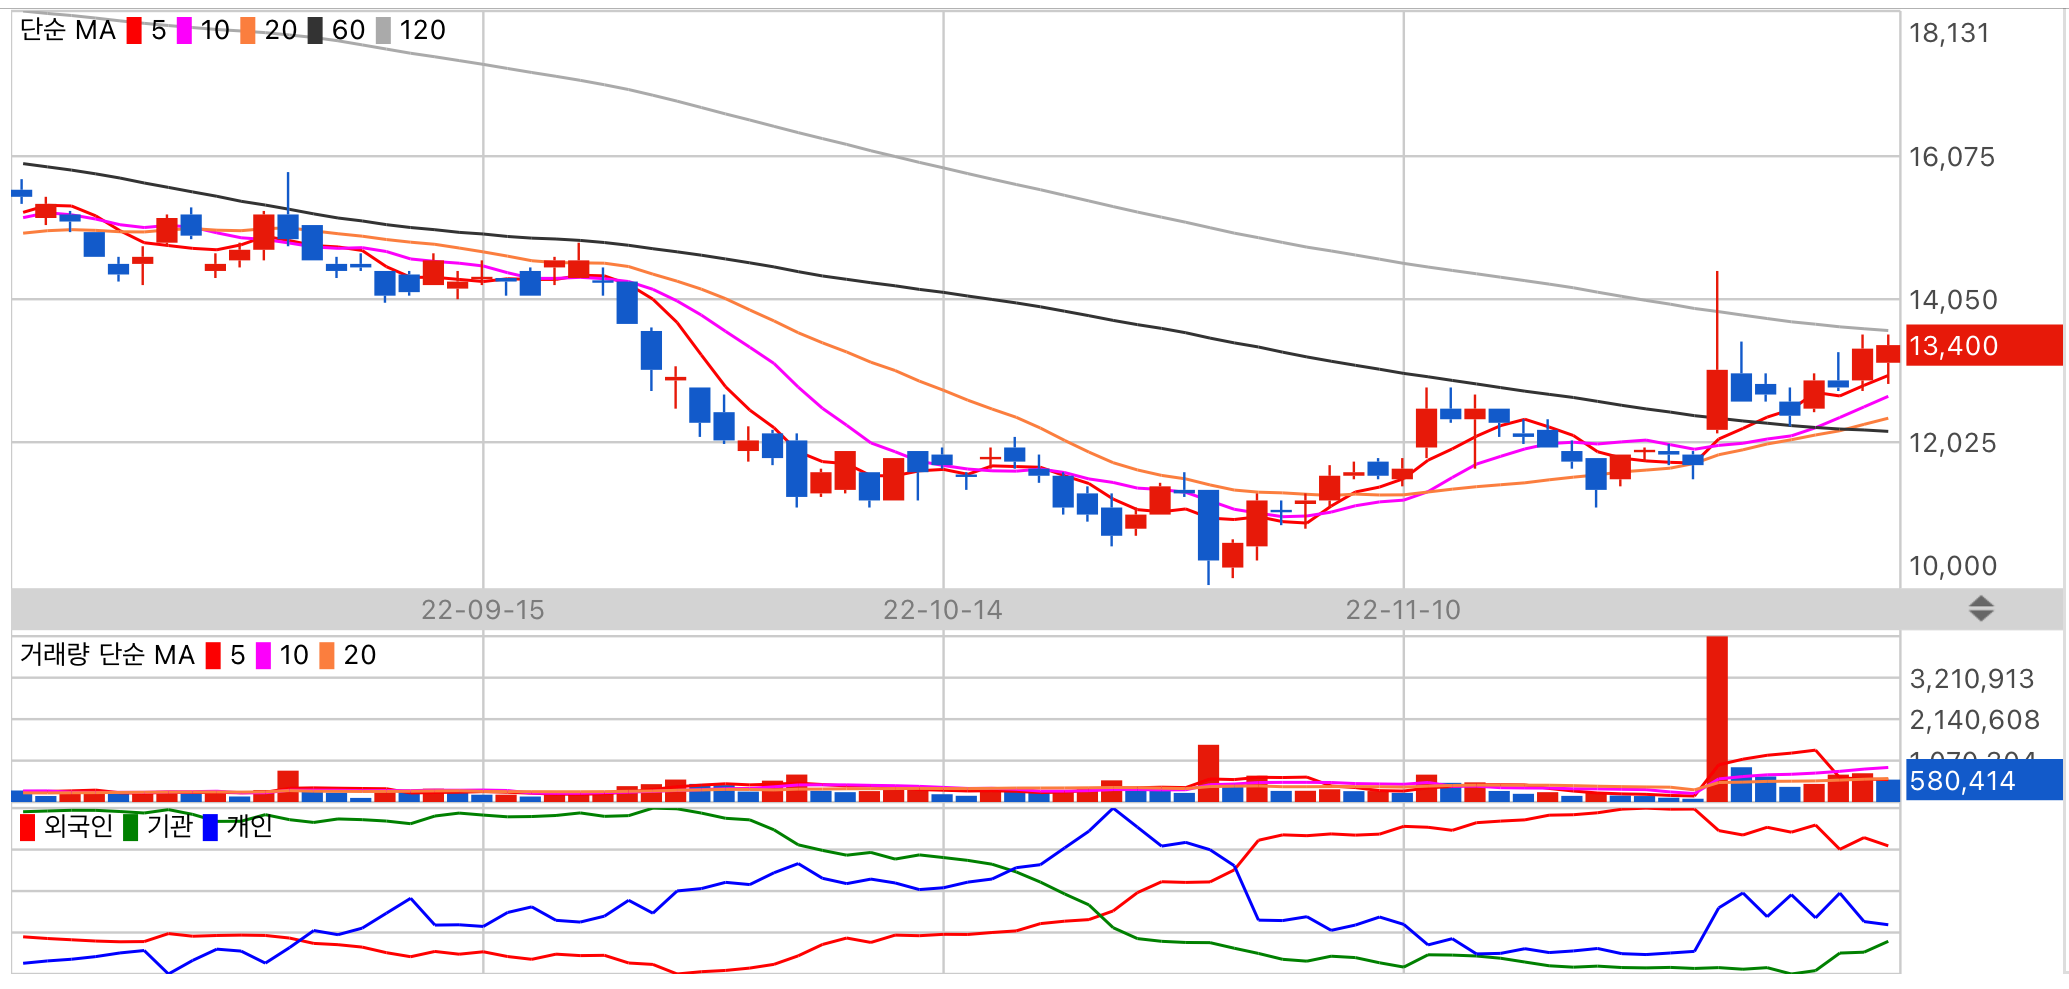The width and height of the screenshot is (2069, 989).
Task: Click the 기관 legend label
Action: click(x=169, y=826)
